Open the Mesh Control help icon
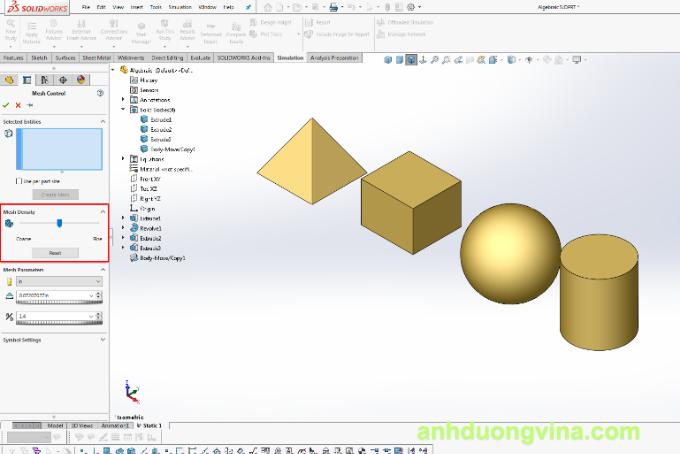 (x=100, y=93)
